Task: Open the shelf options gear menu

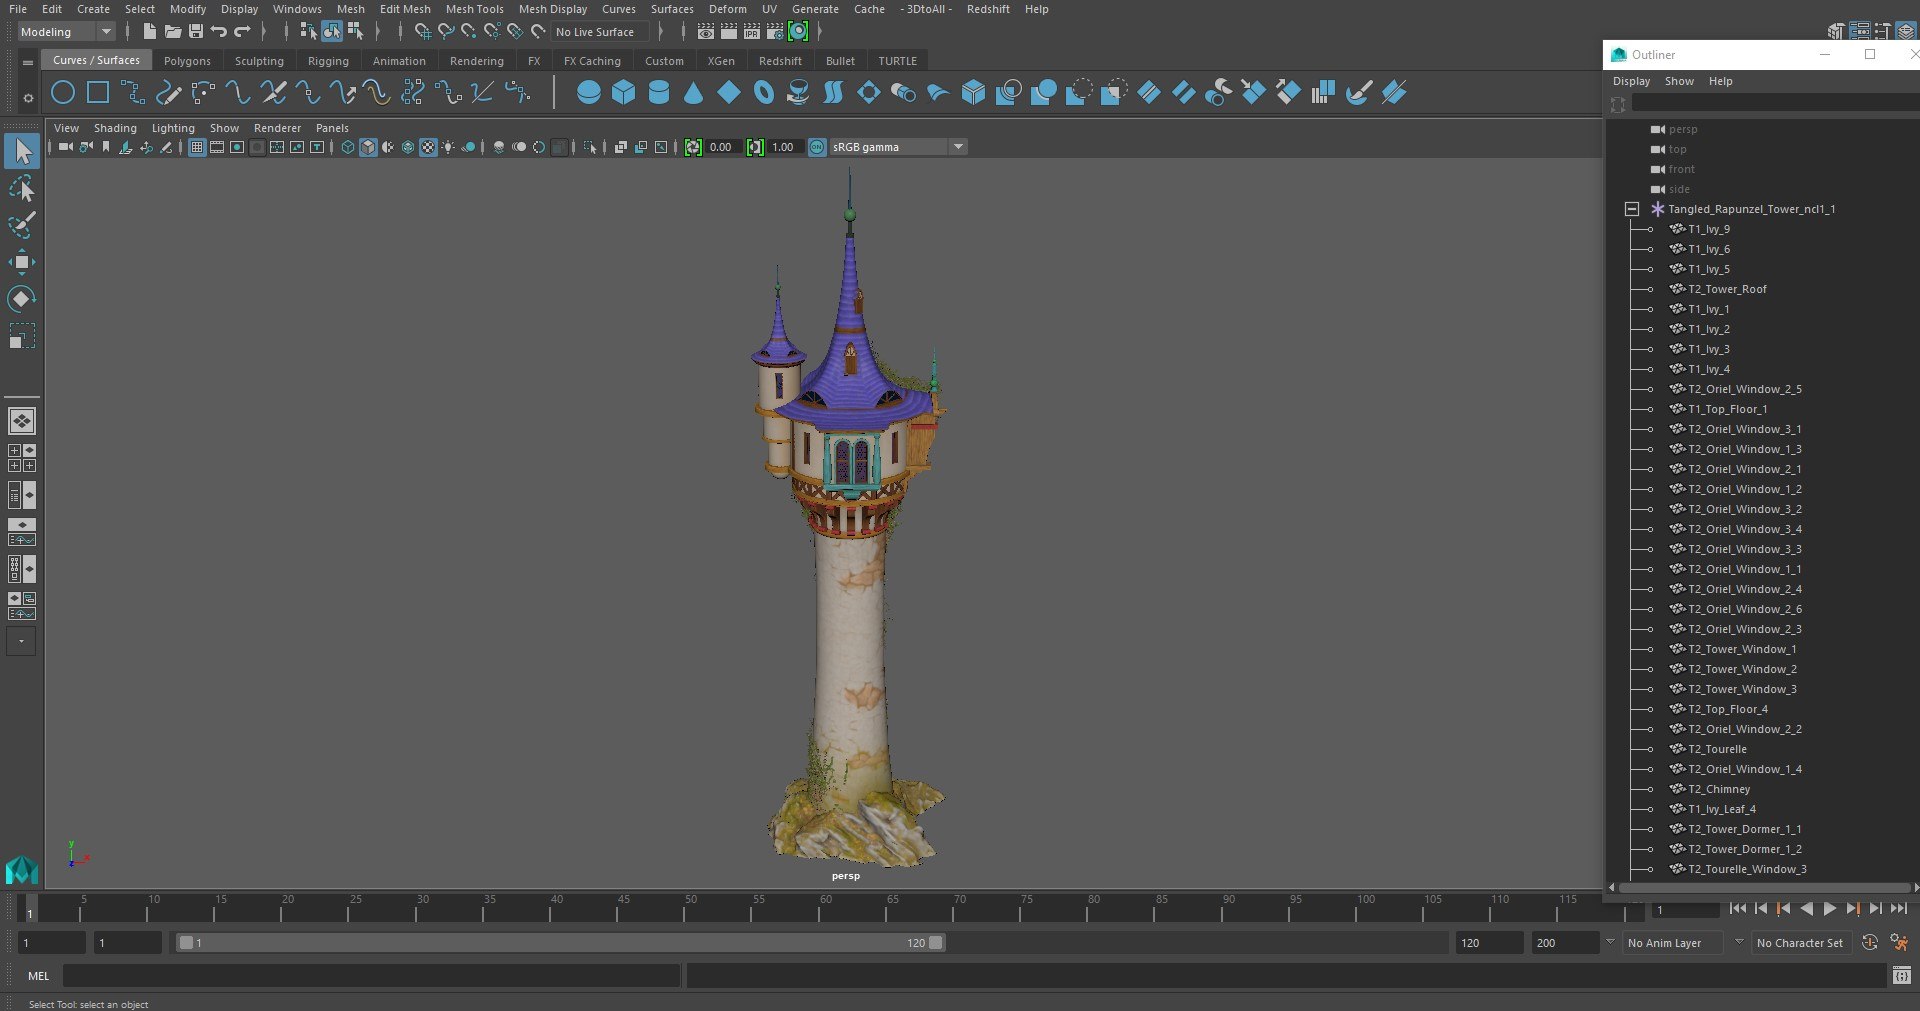Action: pyautogui.click(x=28, y=98)
